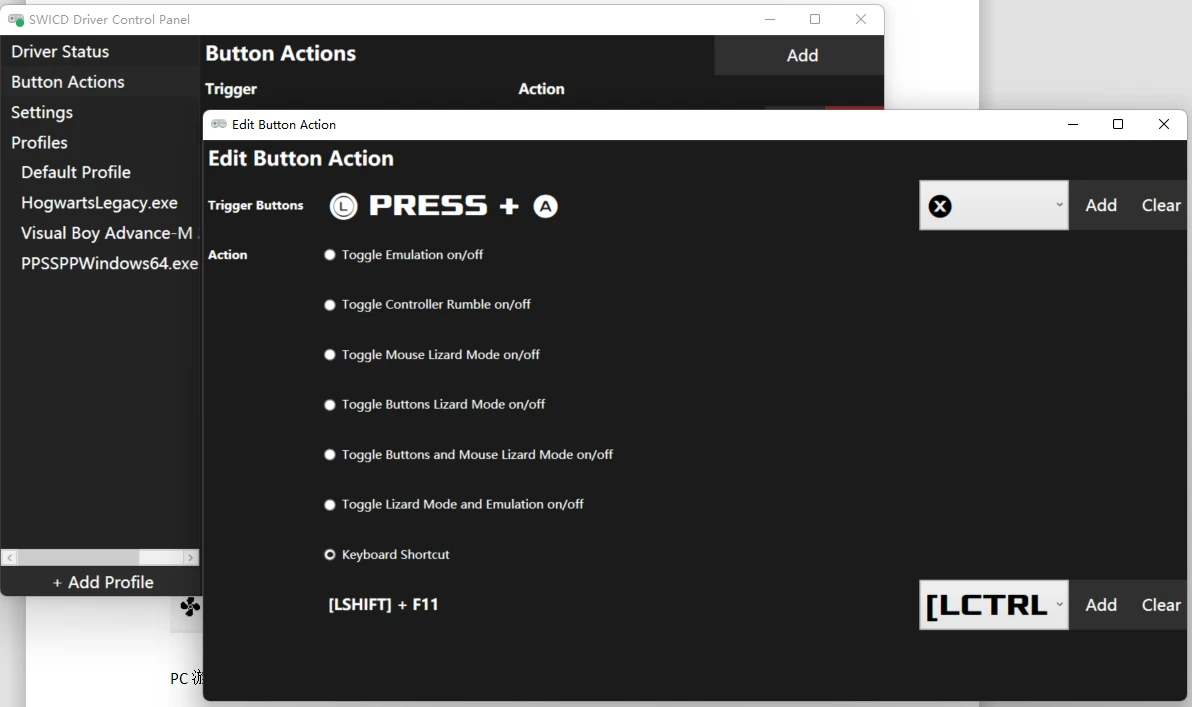Click the X button icon in the trigger combo box
Image resolution: width=1192 pixels, height=707 pixels.
click(x=940, y=206)
